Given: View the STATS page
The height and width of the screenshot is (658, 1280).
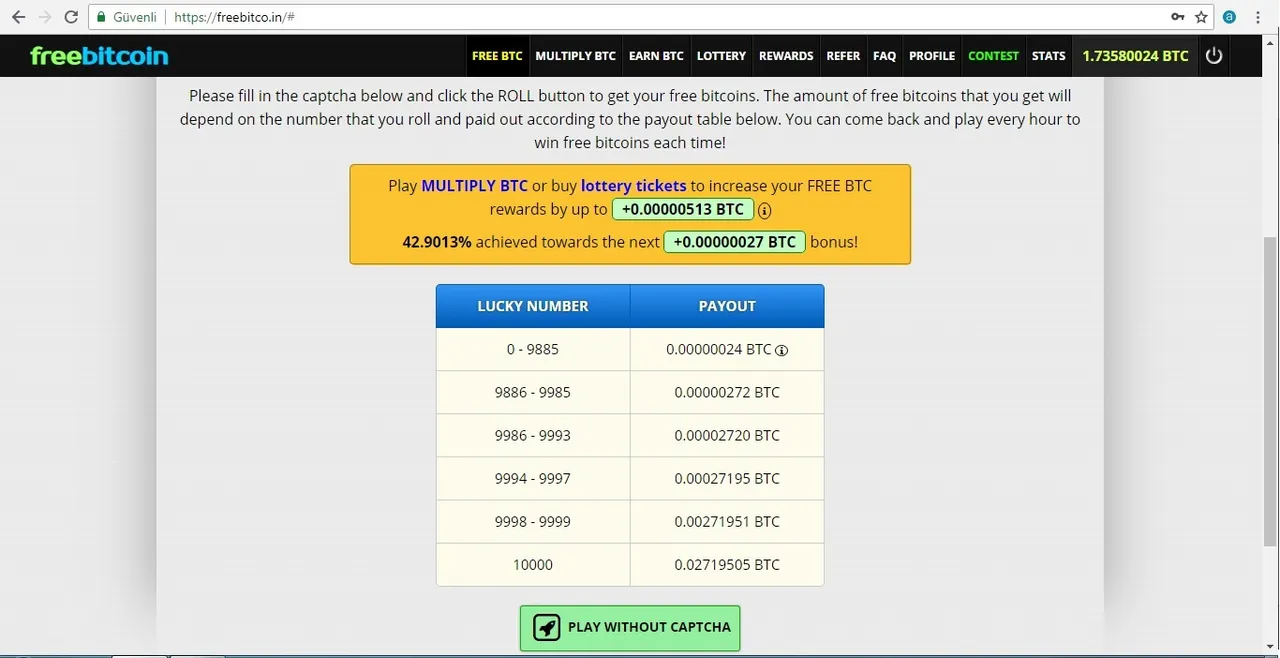Looking at the screenshot, I should tap(1048, 56).
